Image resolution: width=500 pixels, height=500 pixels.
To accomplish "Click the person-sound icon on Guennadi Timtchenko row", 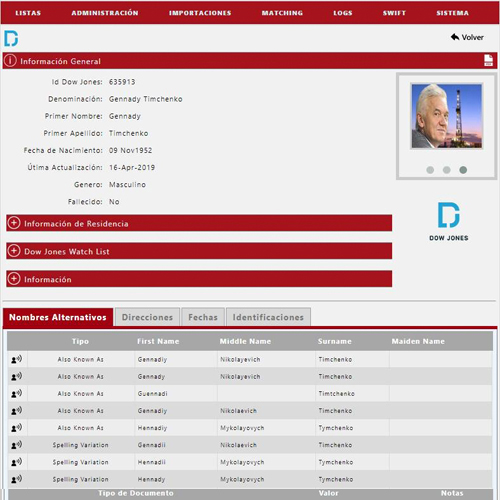I will (x=17, y=393).
